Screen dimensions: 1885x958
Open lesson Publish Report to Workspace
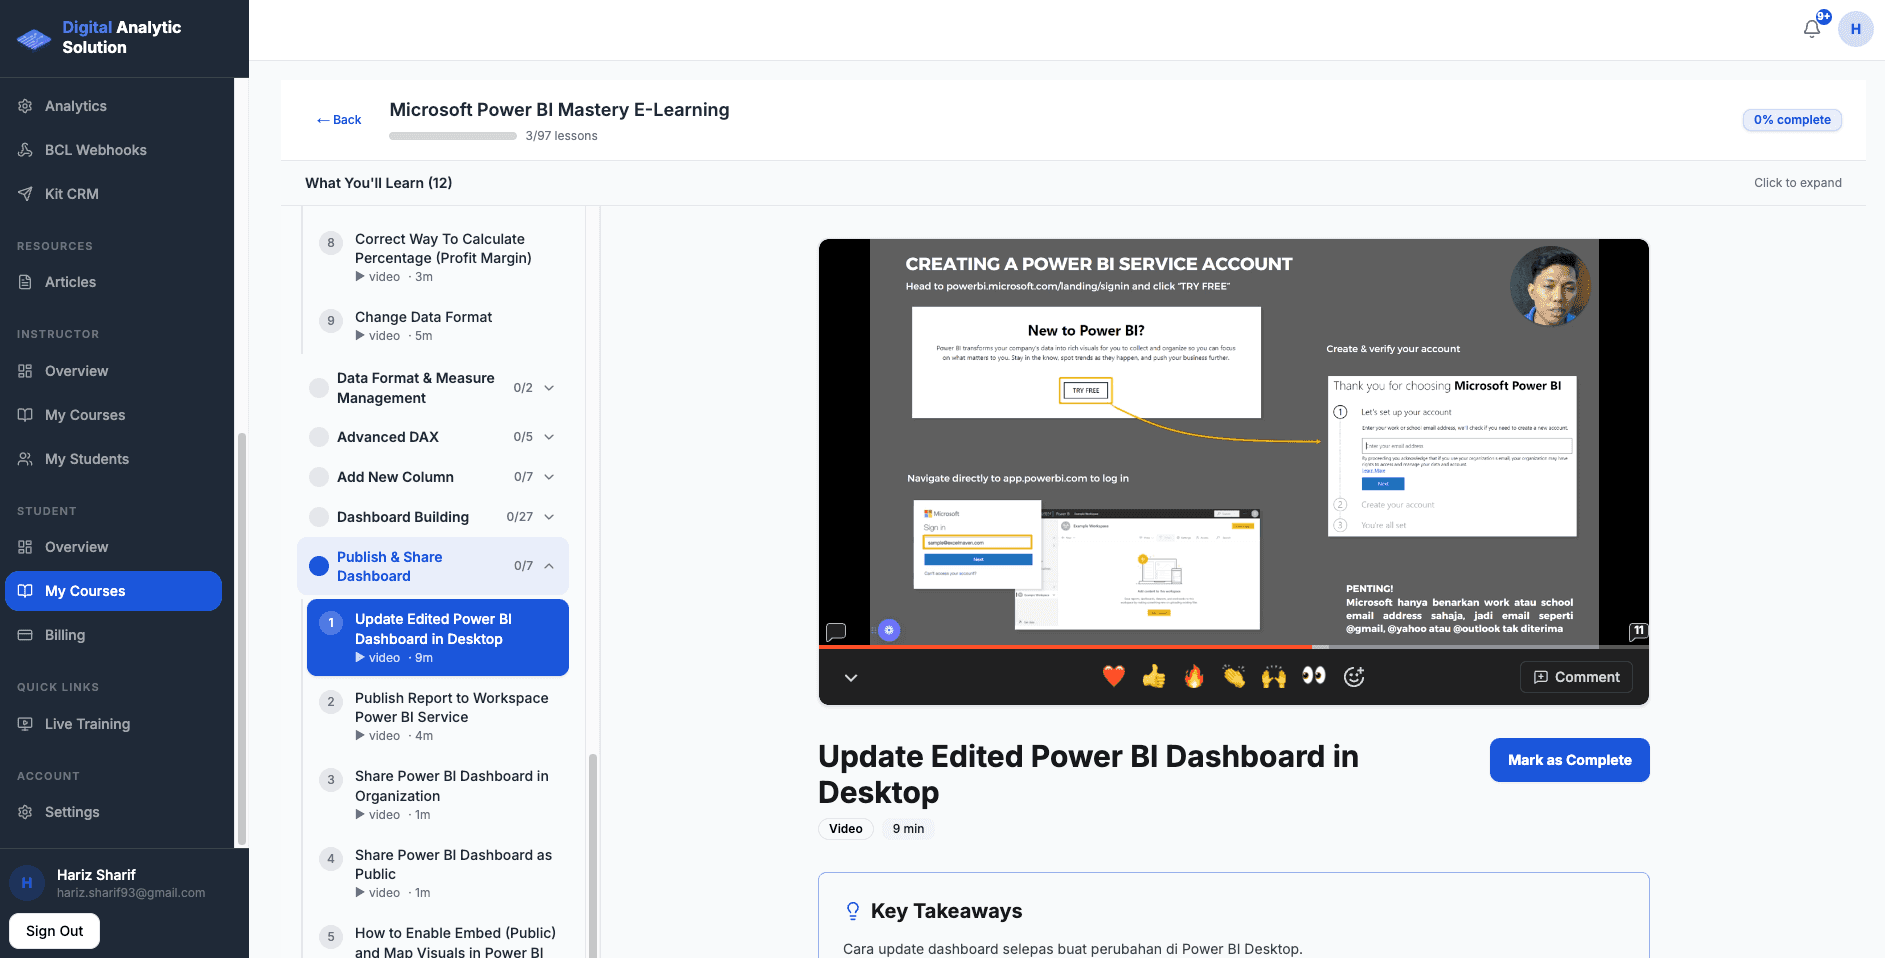437,716
